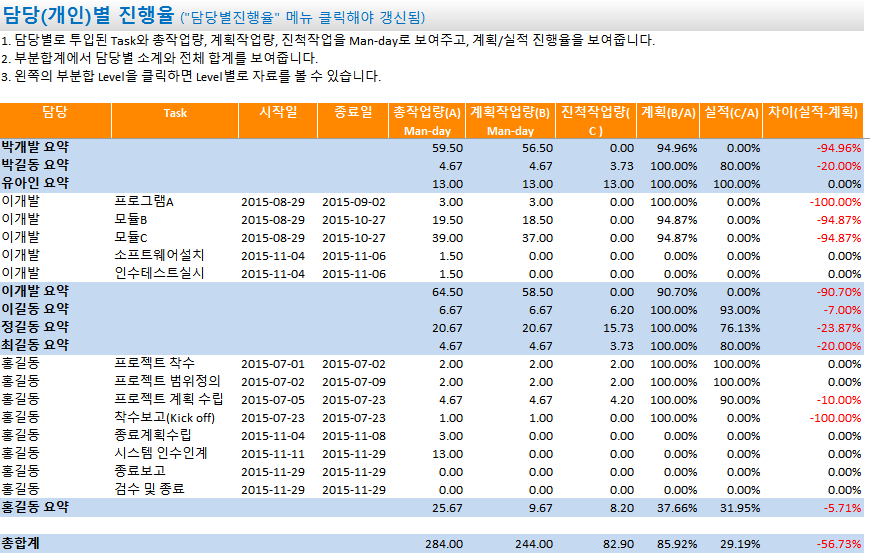Click the -56.73% total difference cell
Viewport: 870px width, 557px height.
[x=839, y=544]
